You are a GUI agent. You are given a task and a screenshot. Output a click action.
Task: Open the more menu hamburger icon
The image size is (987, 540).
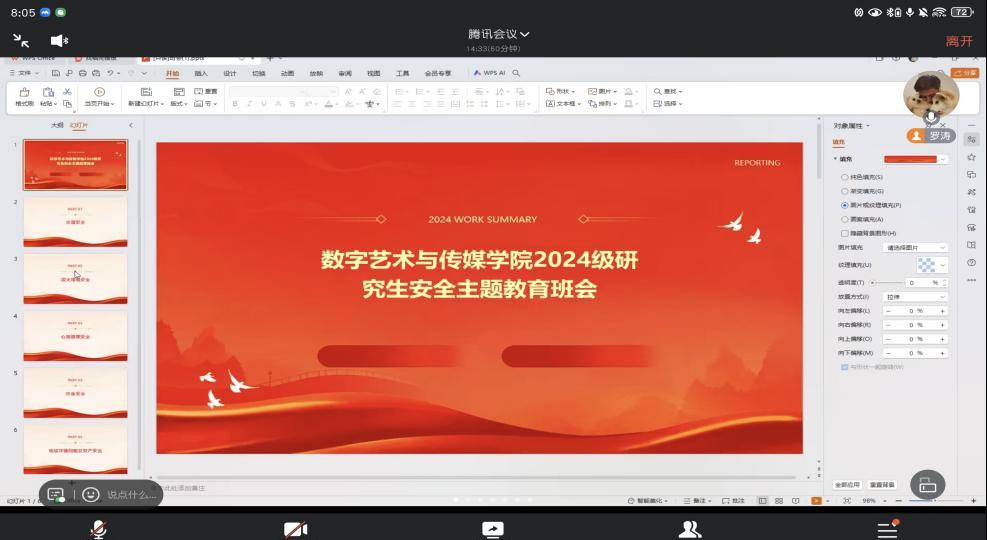[x=887, y=529]
